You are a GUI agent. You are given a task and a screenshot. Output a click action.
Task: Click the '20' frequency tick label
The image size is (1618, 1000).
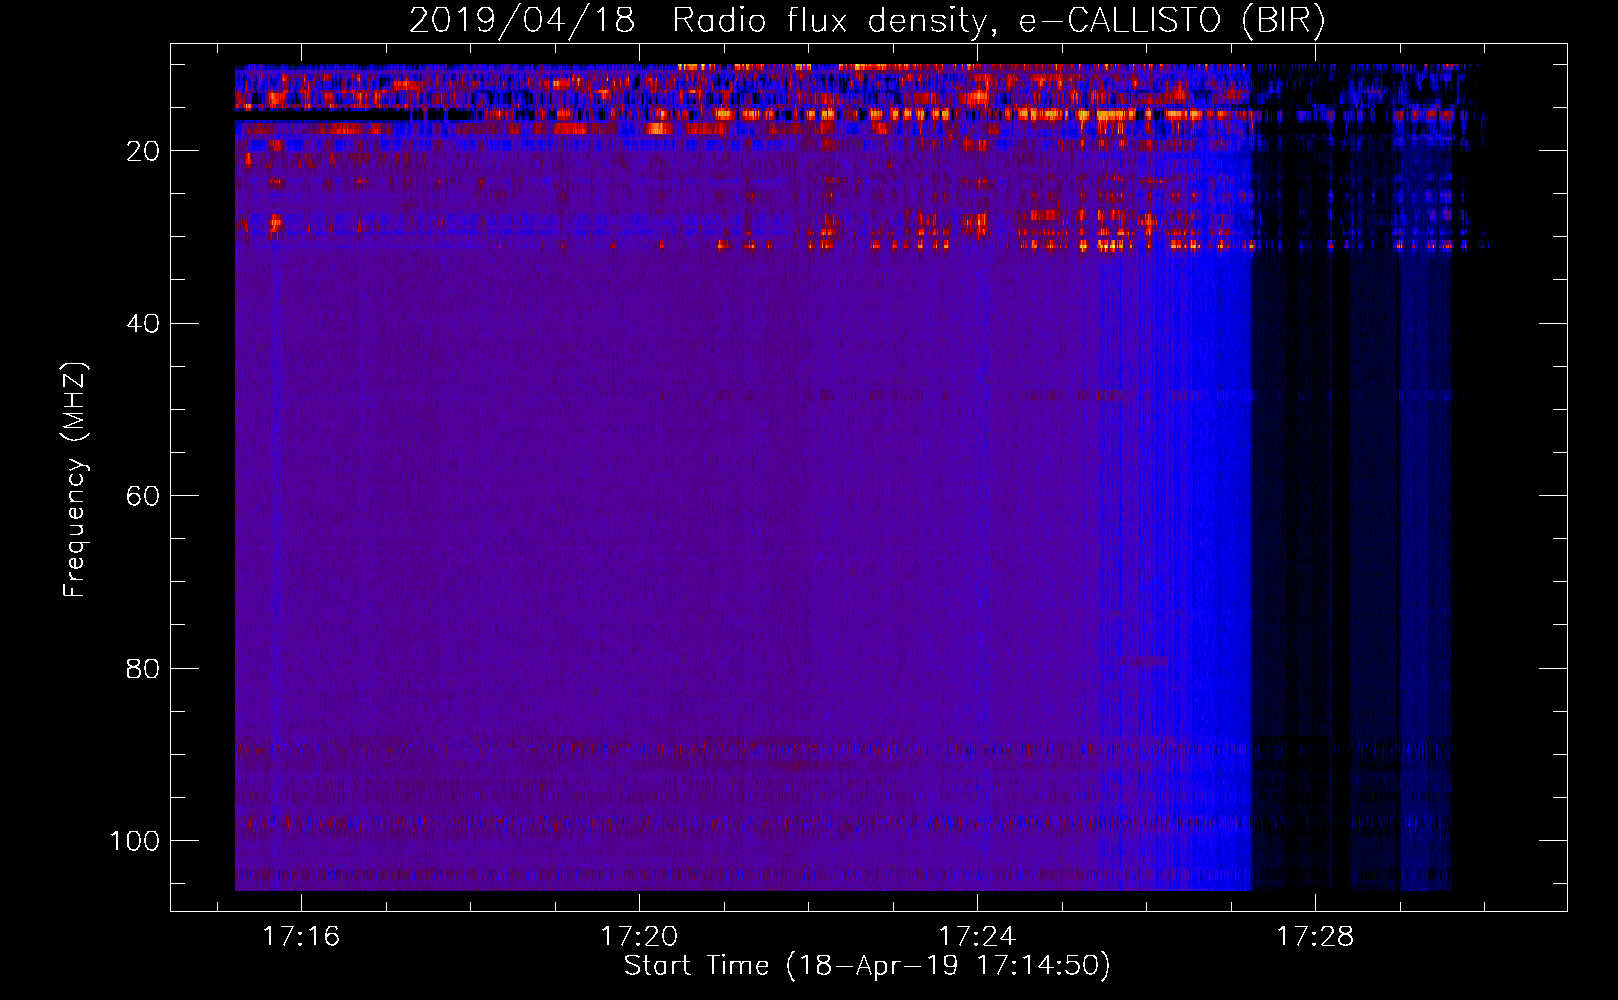pyautogui.click(x=143, y=152)
